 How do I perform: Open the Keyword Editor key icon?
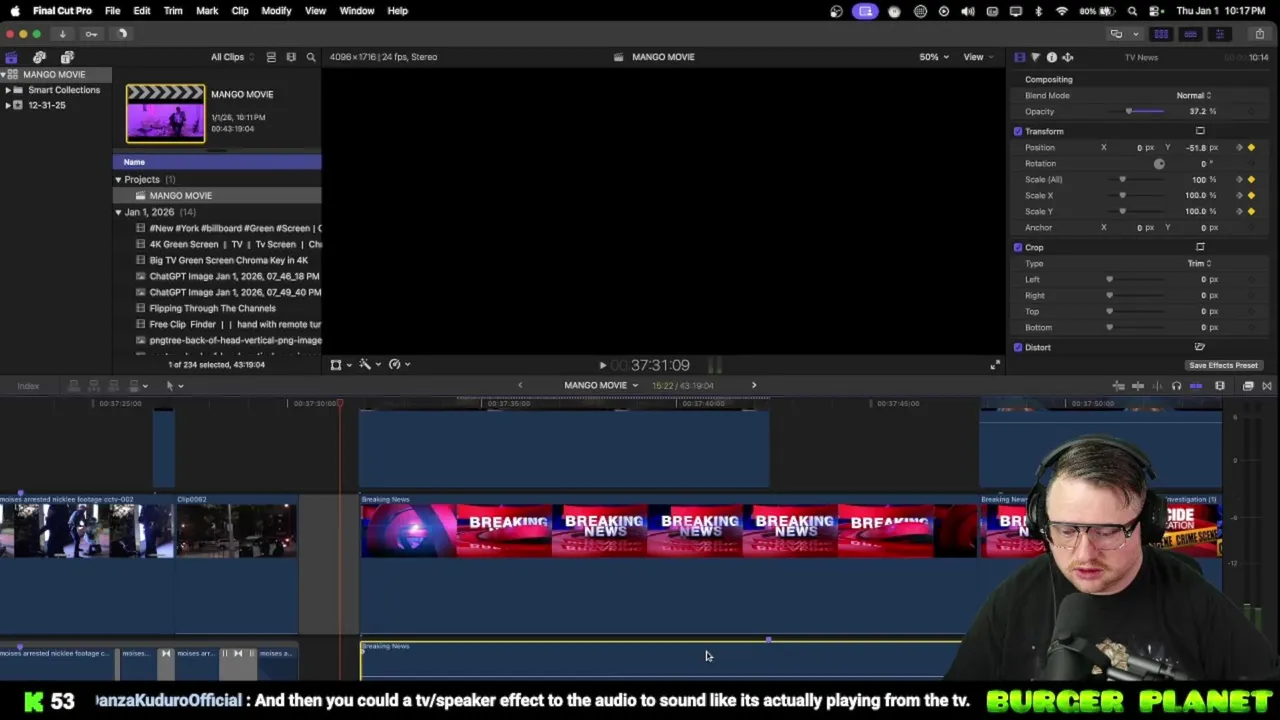click(91, 34)
